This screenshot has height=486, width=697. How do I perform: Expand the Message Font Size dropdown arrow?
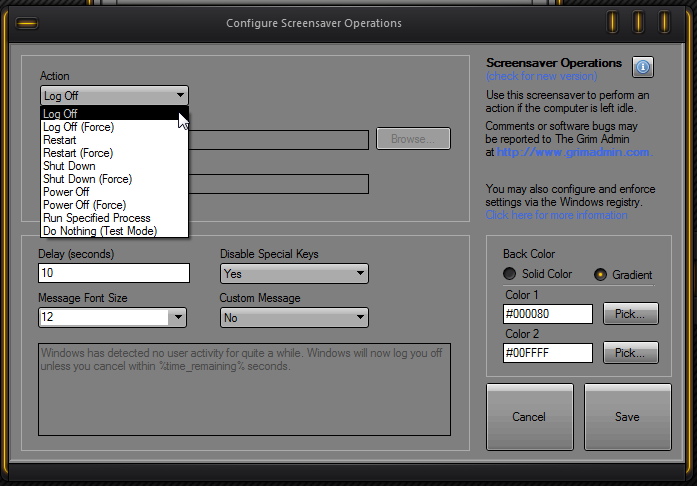178,317
